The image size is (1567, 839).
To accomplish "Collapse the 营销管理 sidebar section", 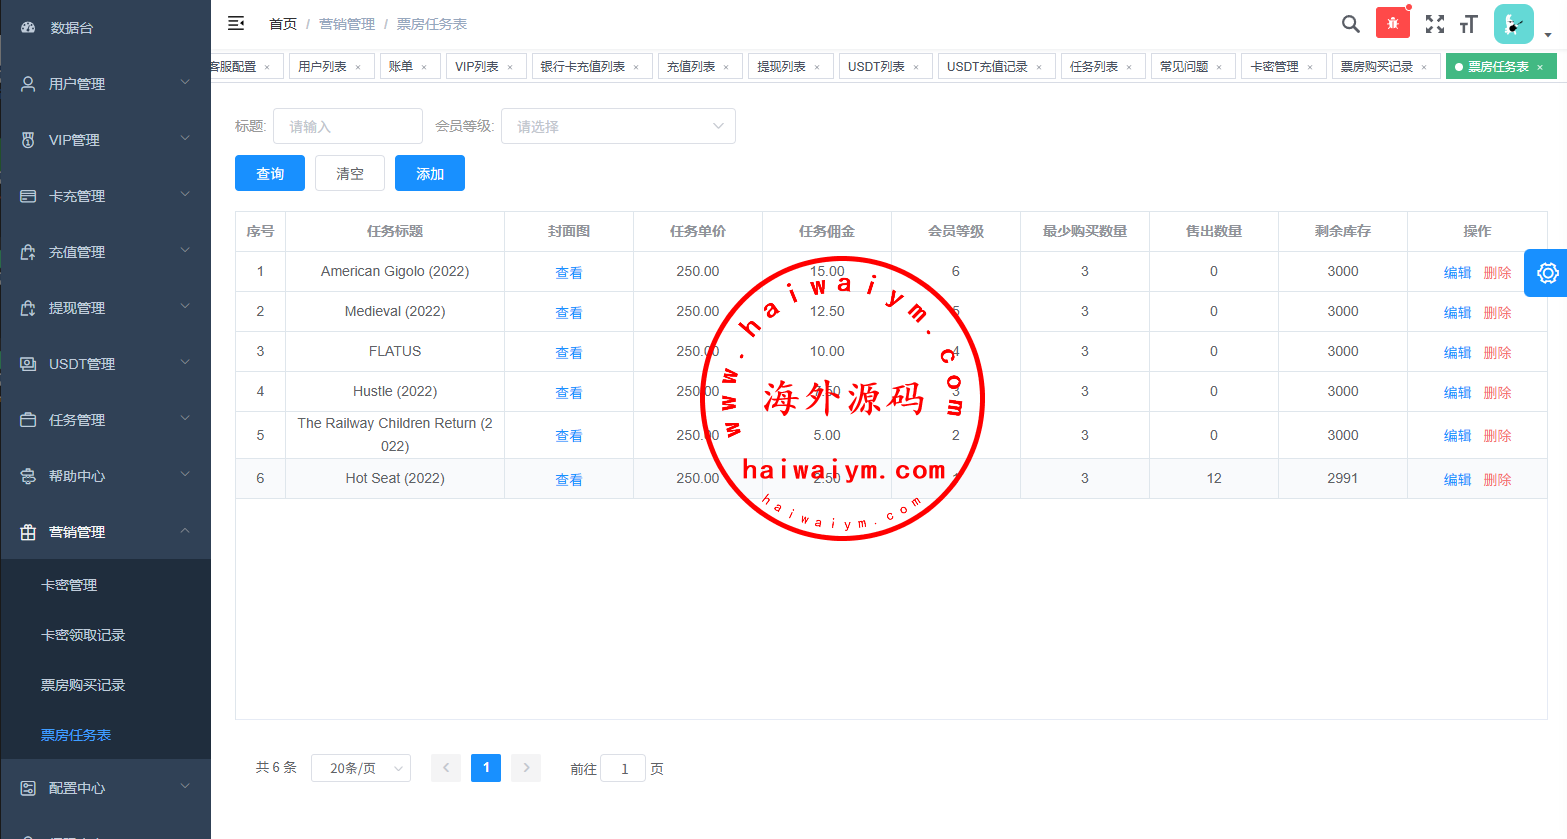I will pos(105,532).
